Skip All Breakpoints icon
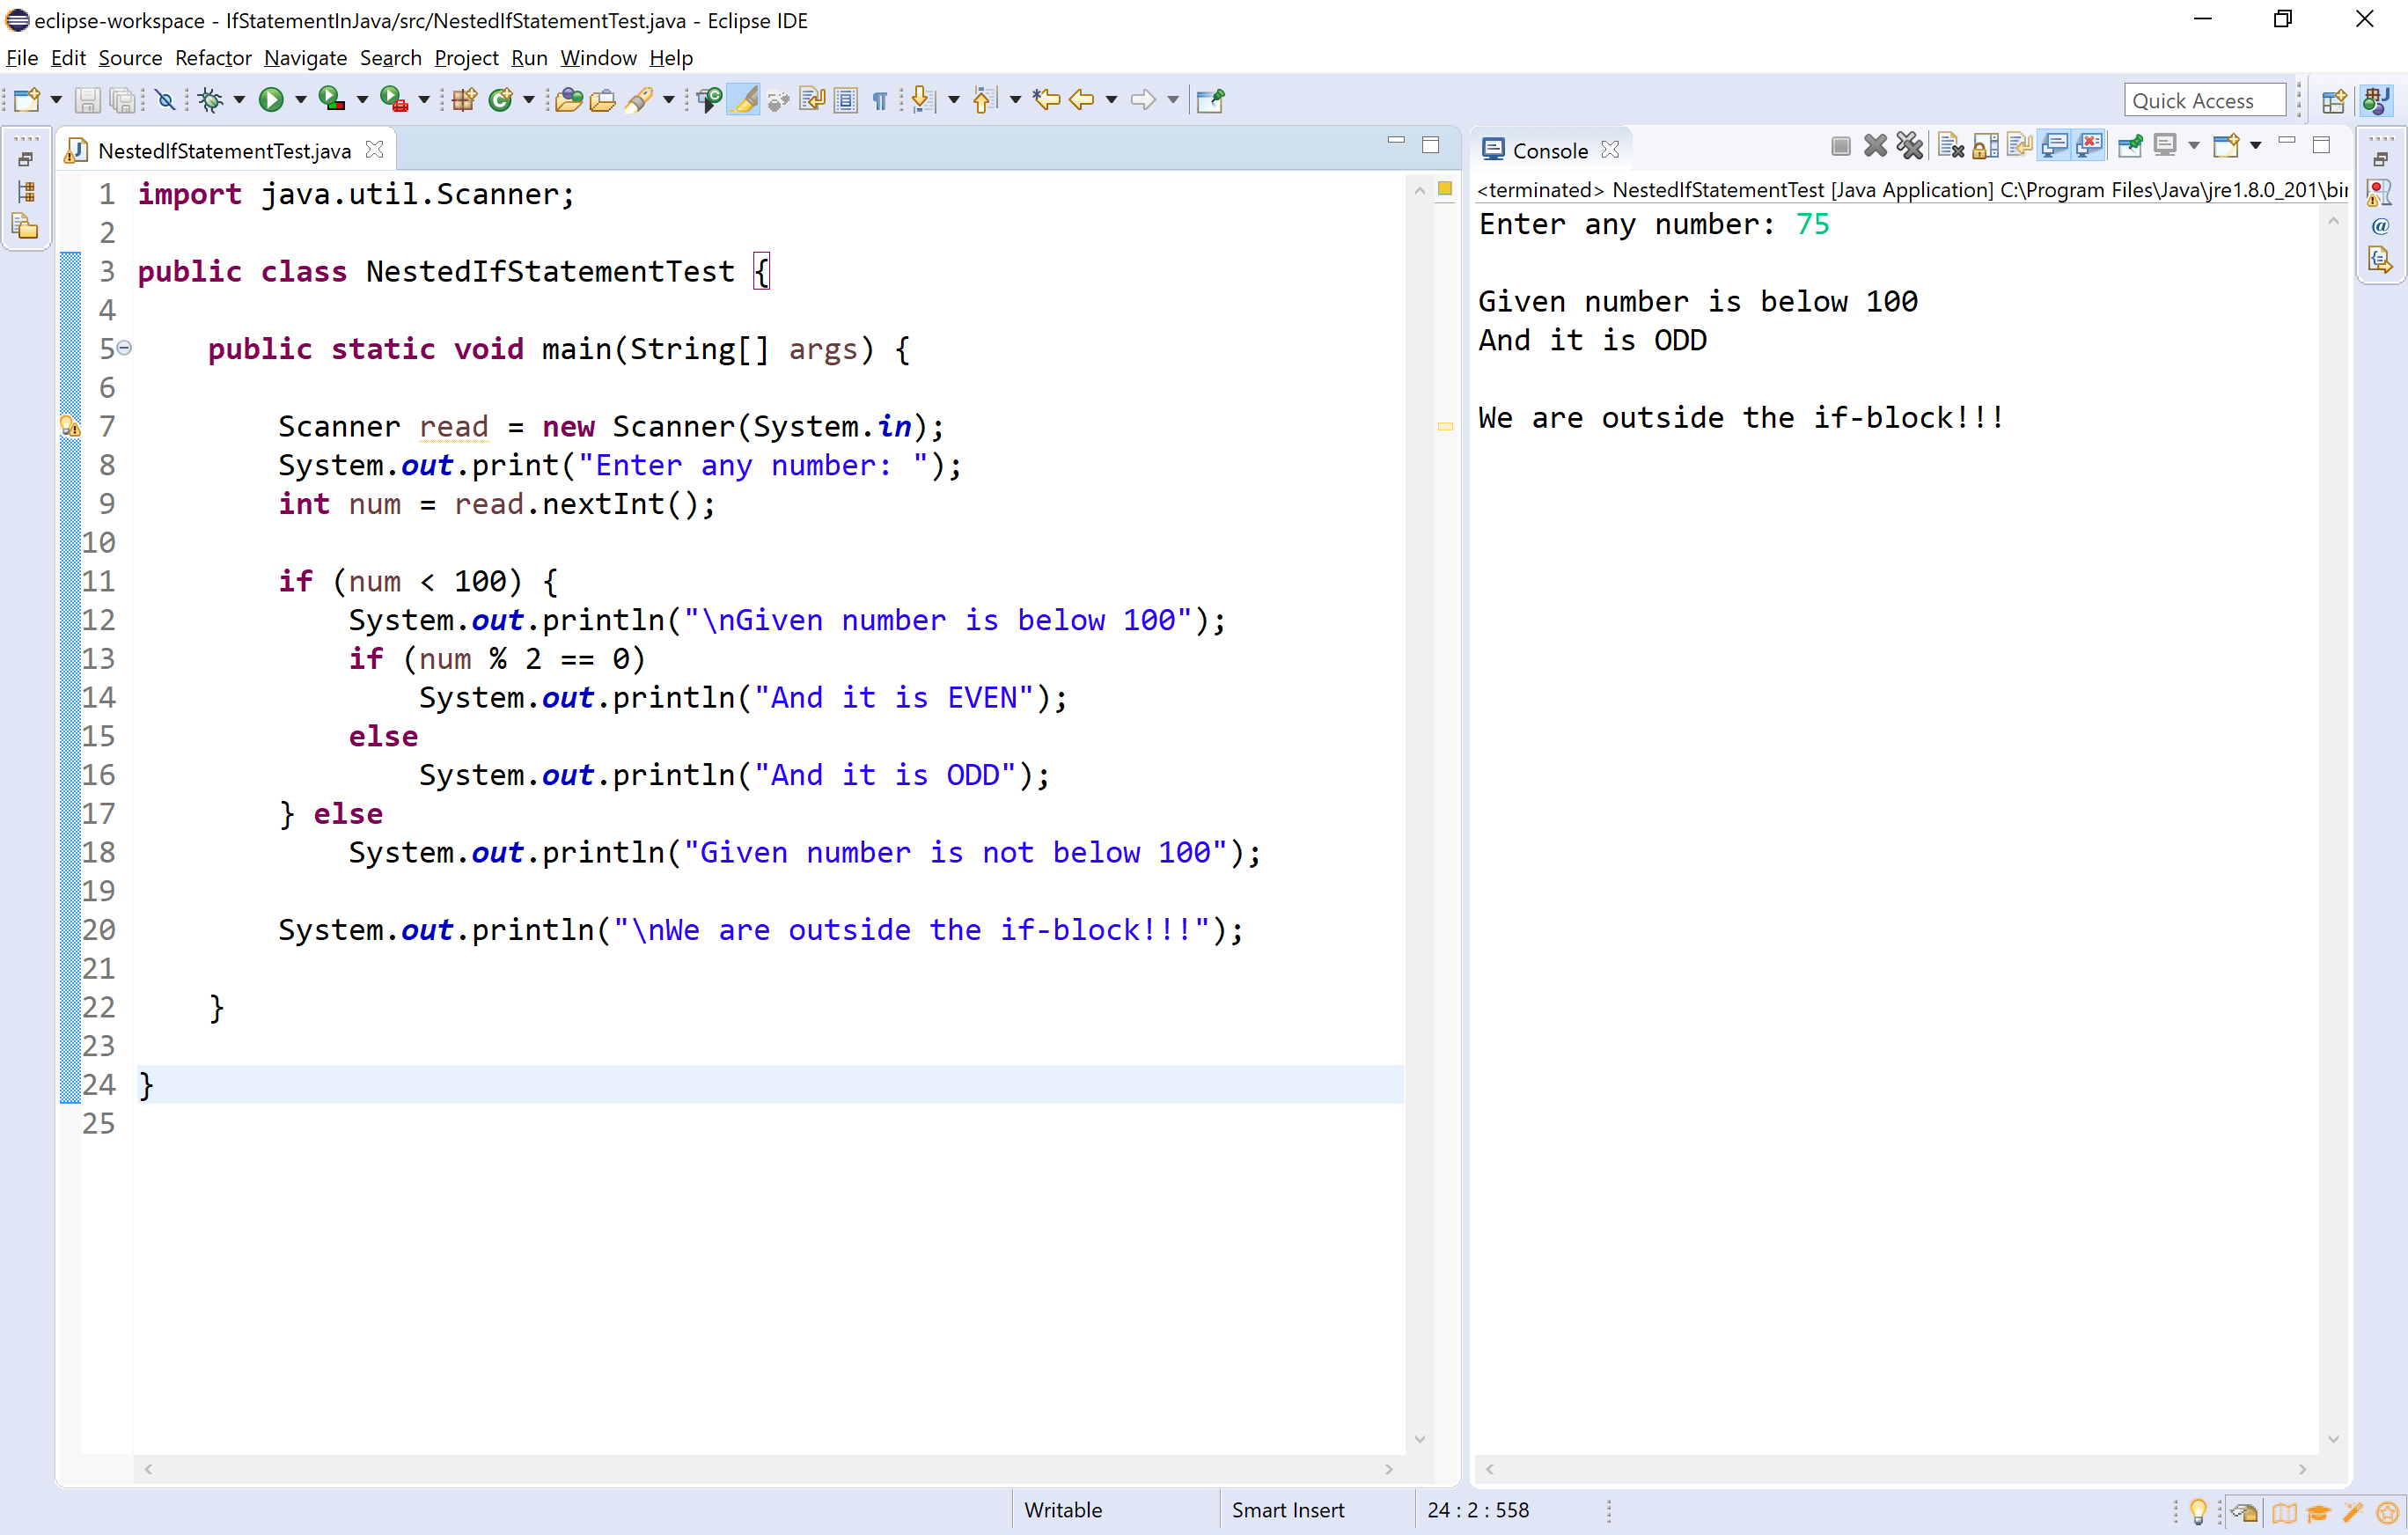 (165, 99)
